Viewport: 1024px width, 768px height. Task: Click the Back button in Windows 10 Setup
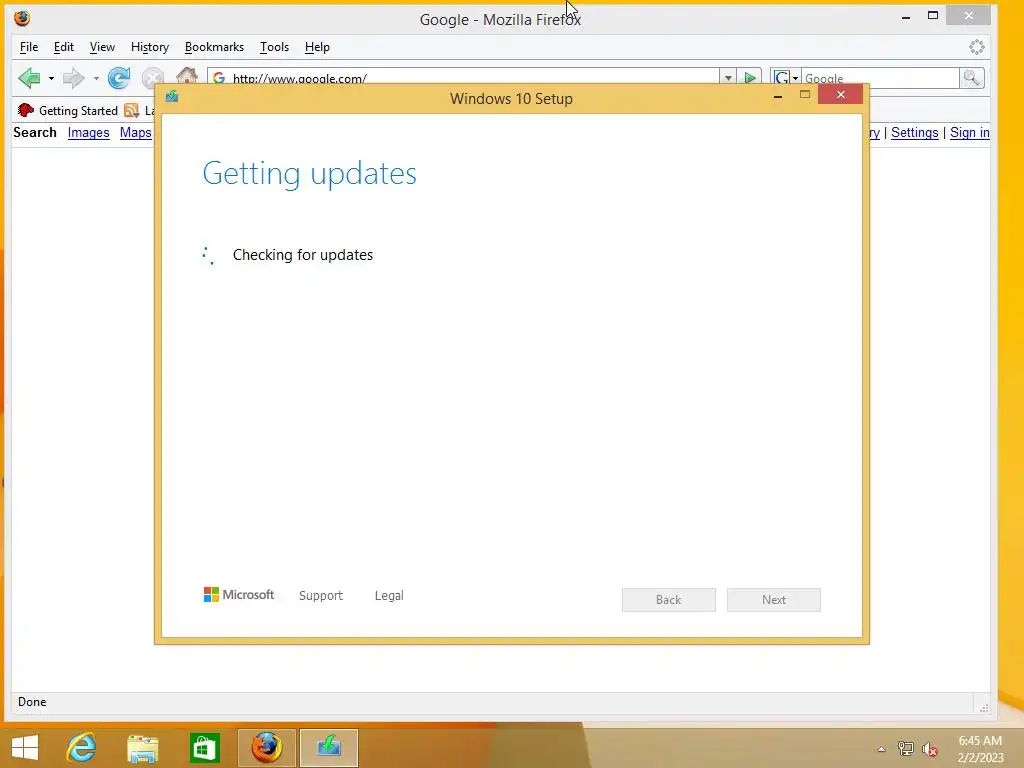tap(669, 600)
